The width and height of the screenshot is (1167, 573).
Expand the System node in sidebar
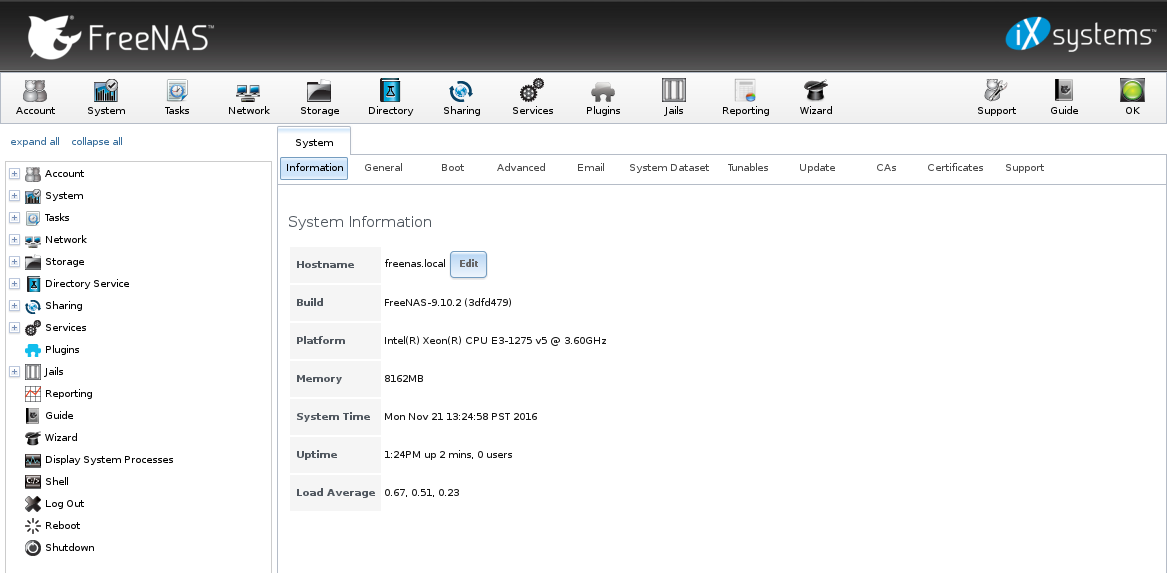pyautogui.click(x=14, y=196)
